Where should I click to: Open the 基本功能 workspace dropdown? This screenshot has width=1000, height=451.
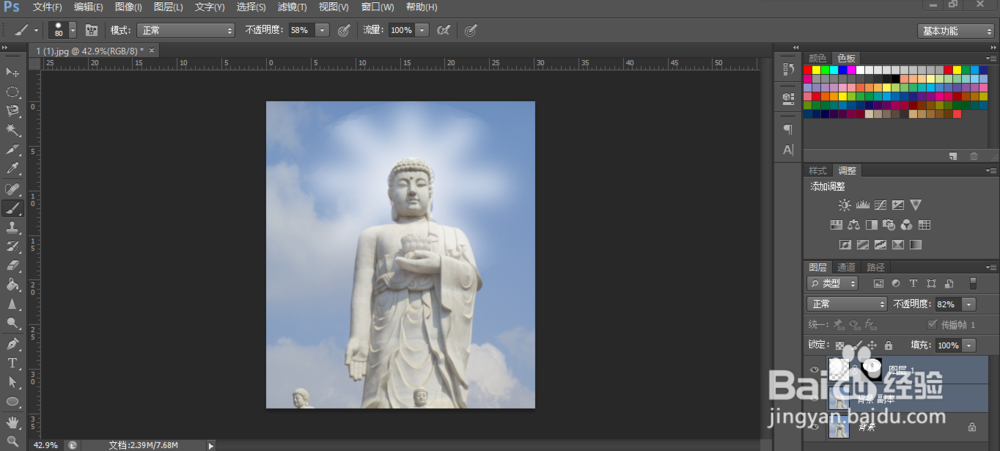[x=956, y=31]
